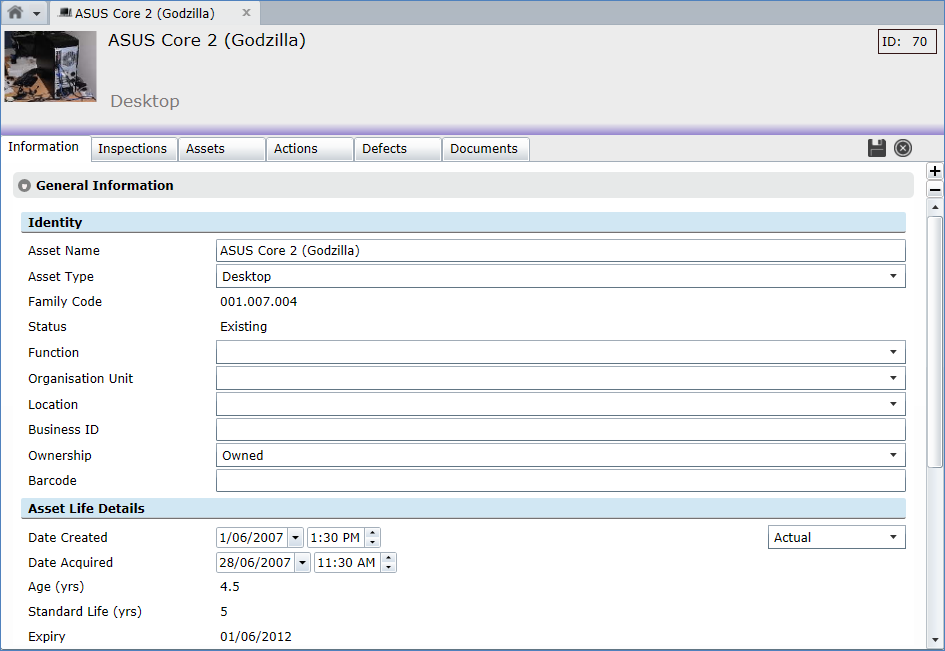
Task: Click the vertical scrollbar thumb
Action: click(935, 342)
